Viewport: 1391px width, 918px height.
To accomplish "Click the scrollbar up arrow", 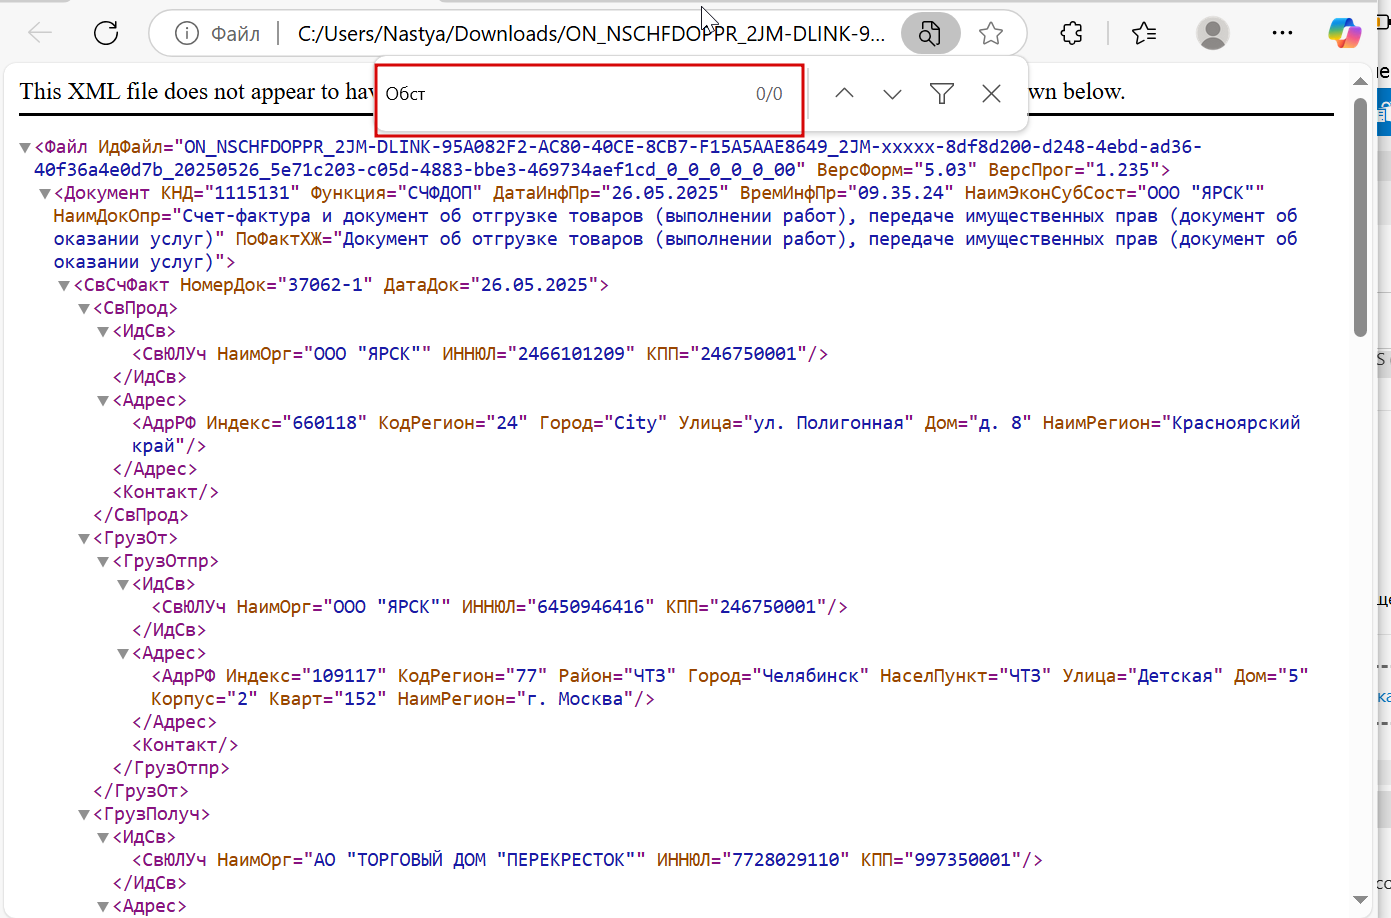I will coord(1360,81).
